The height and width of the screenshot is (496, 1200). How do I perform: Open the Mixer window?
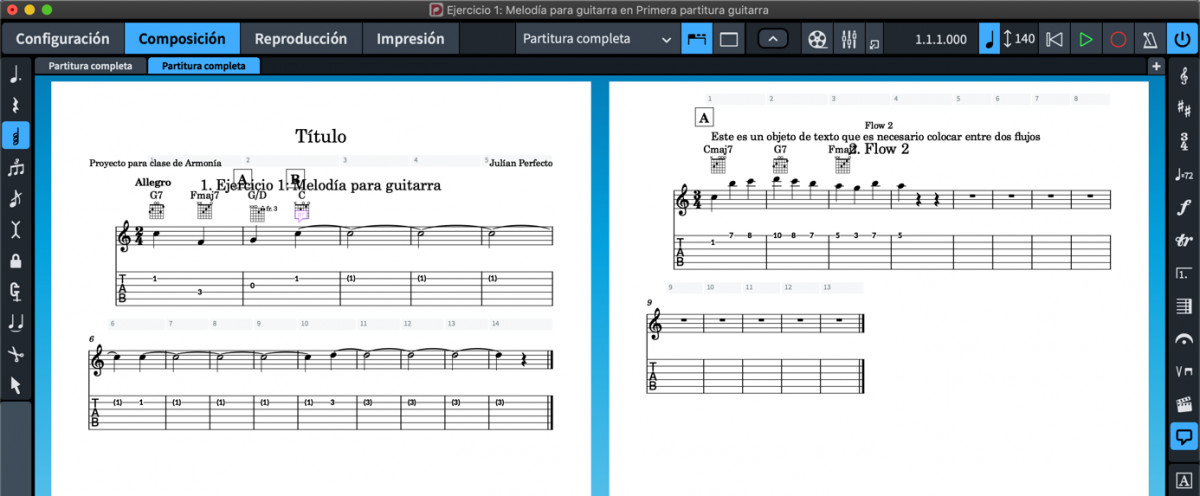(849, 40)
